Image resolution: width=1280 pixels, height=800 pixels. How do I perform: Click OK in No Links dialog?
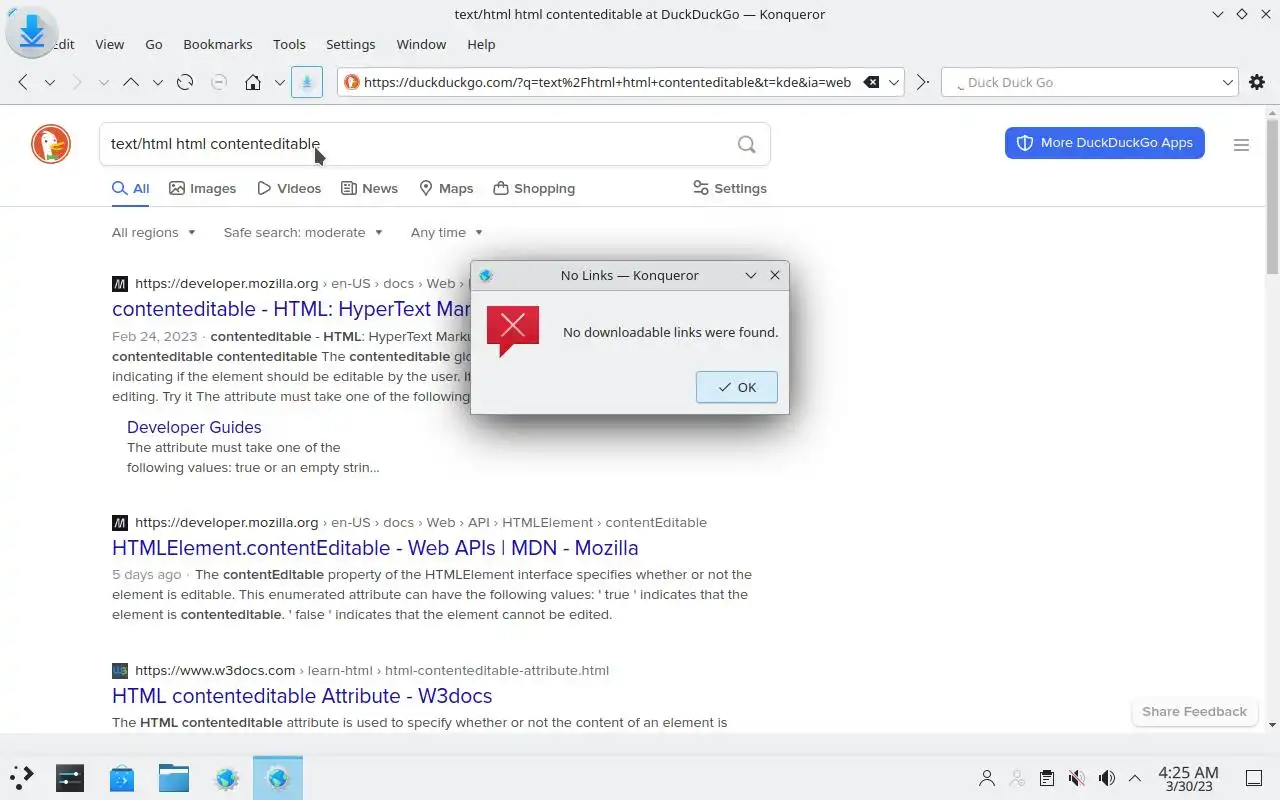tap(737, 387)
